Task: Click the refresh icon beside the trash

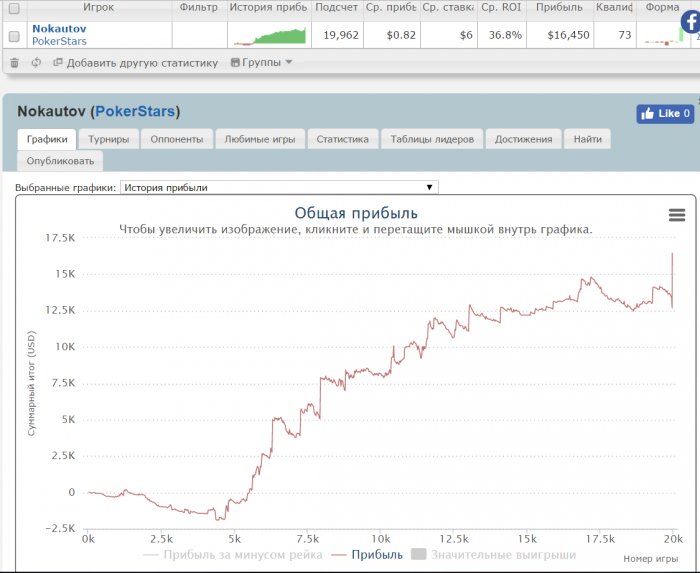Action: (36, 63)
